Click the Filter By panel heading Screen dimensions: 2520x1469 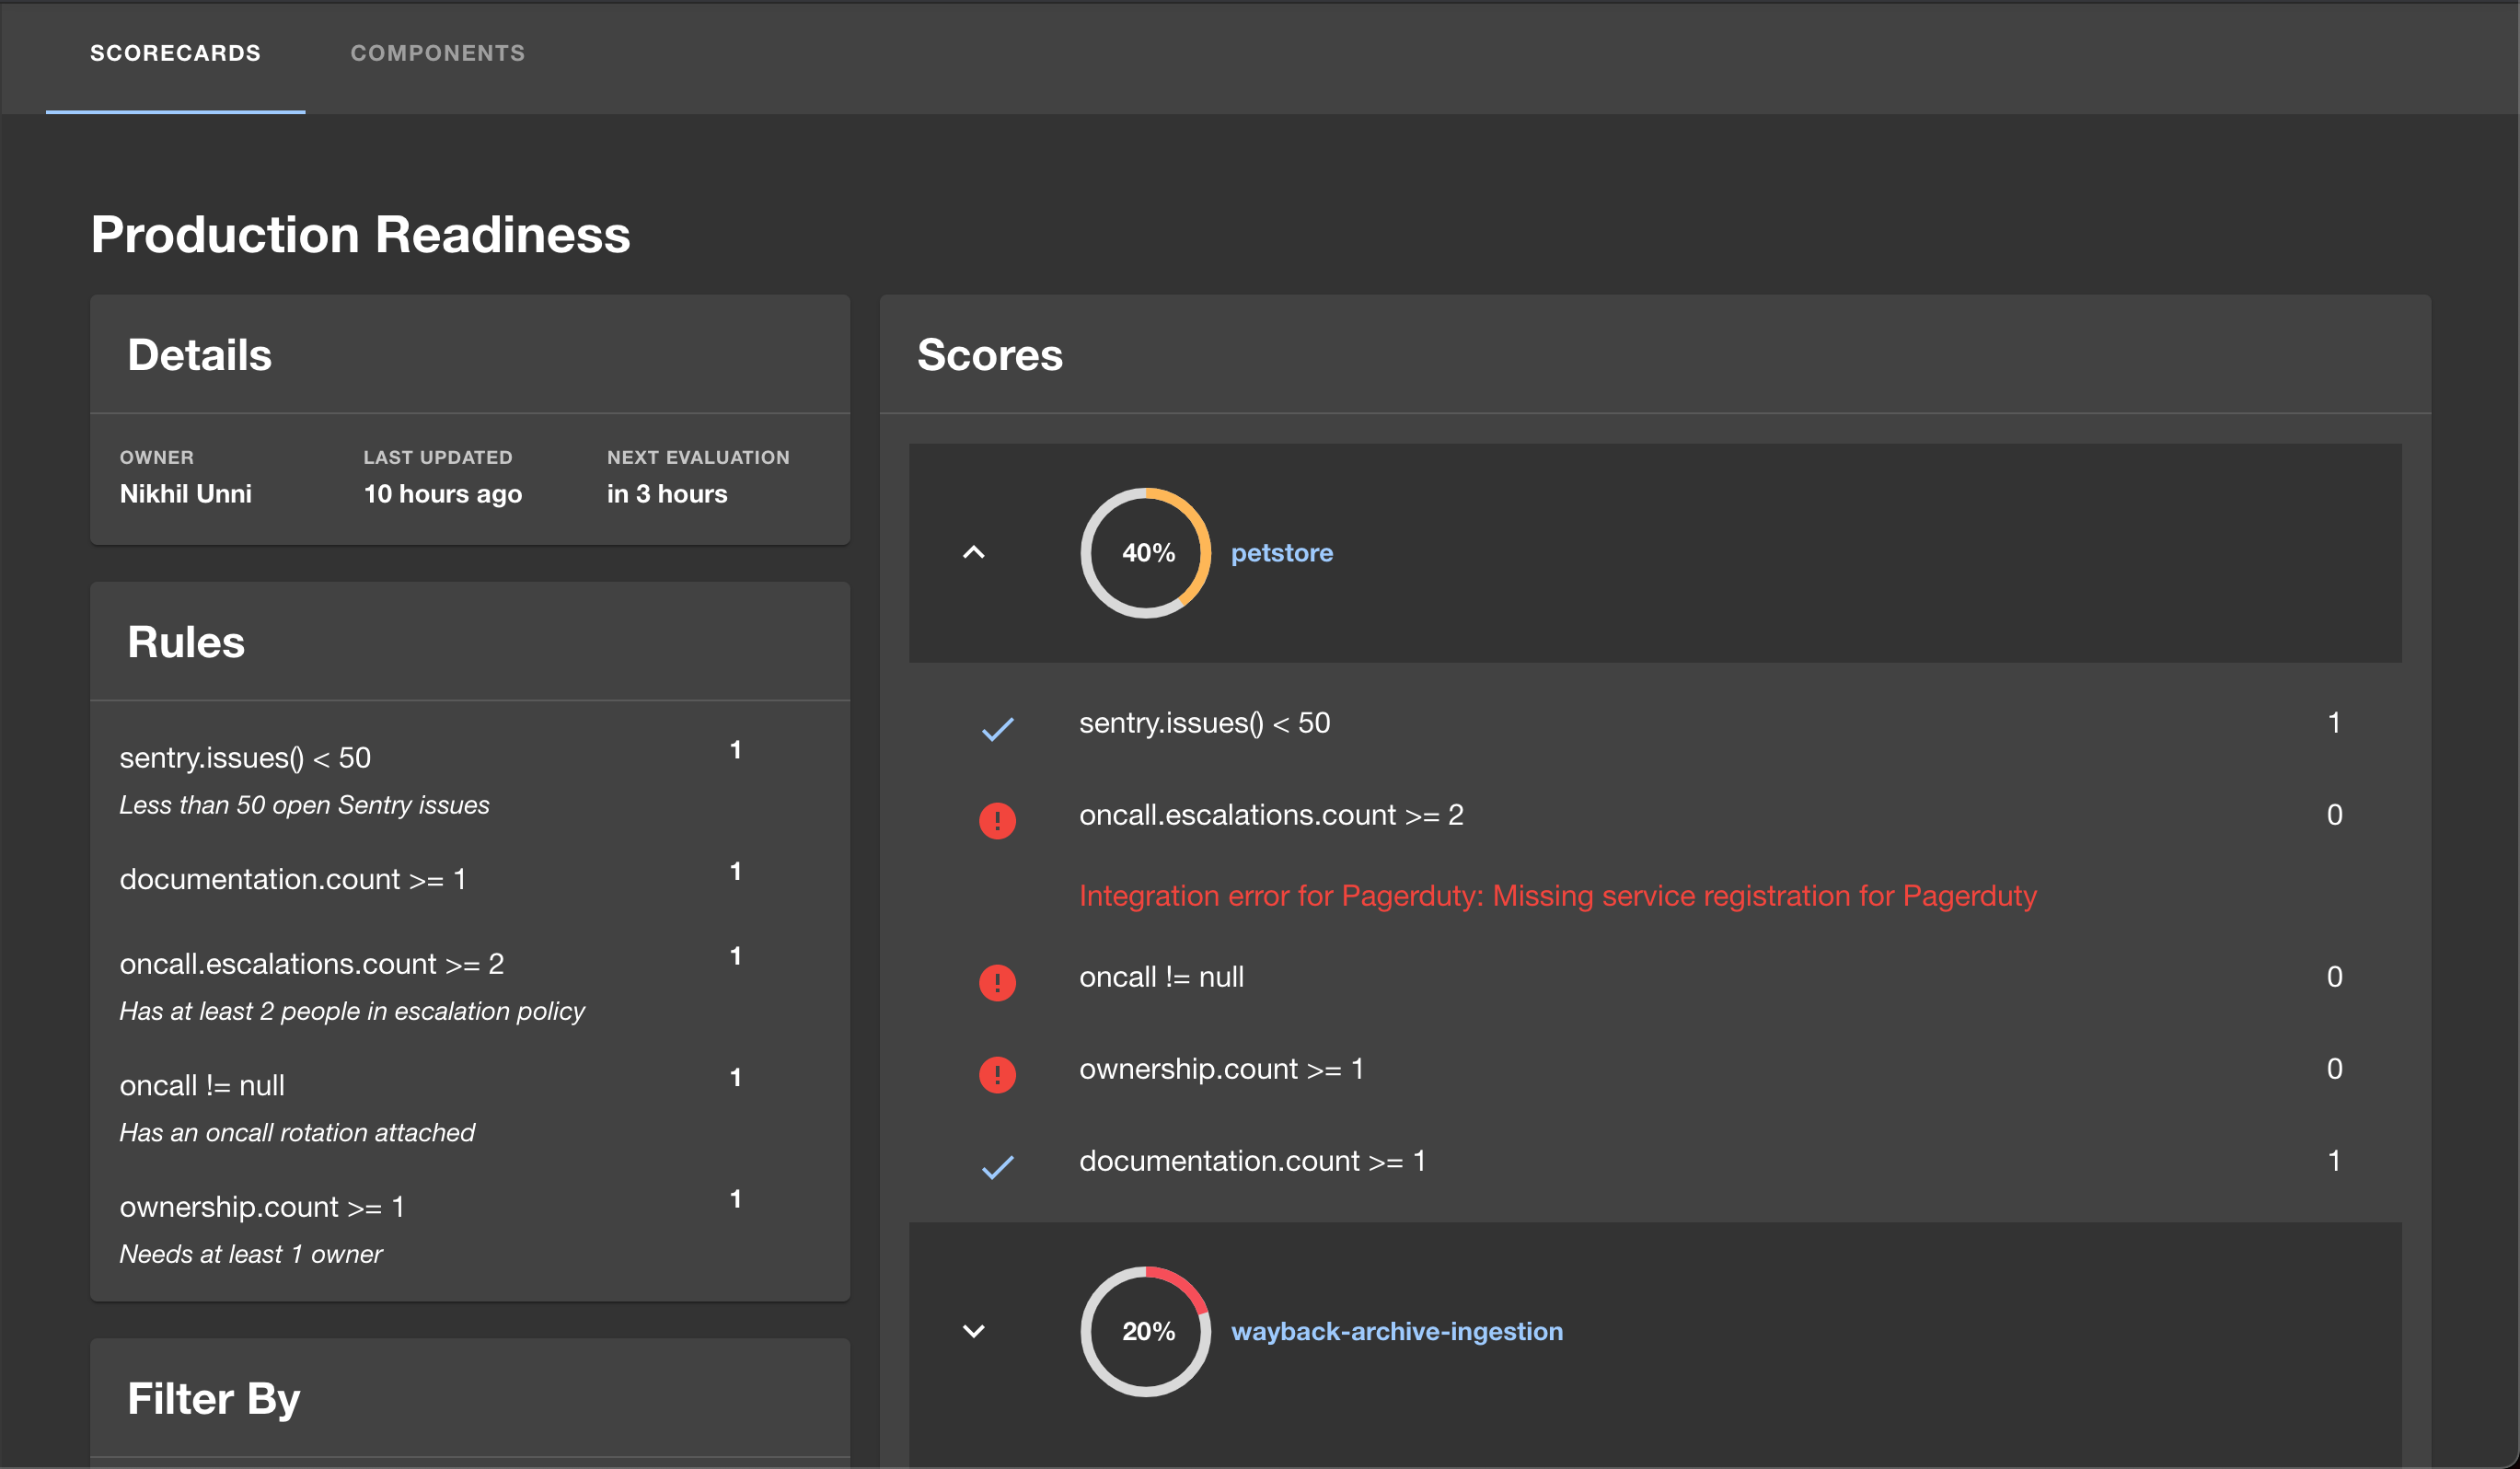pyautogui.click(x=213, y=1398)
